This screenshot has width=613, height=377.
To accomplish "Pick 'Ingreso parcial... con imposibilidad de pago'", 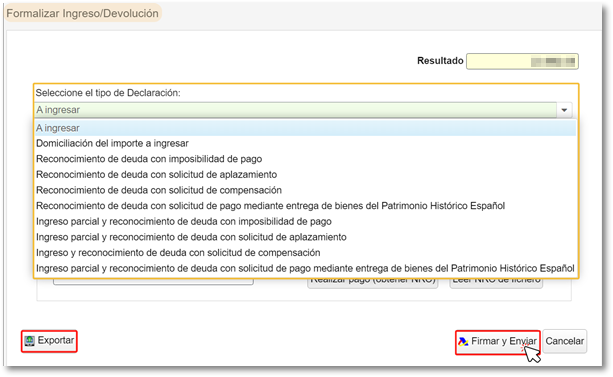I will [x=305, y=222].
